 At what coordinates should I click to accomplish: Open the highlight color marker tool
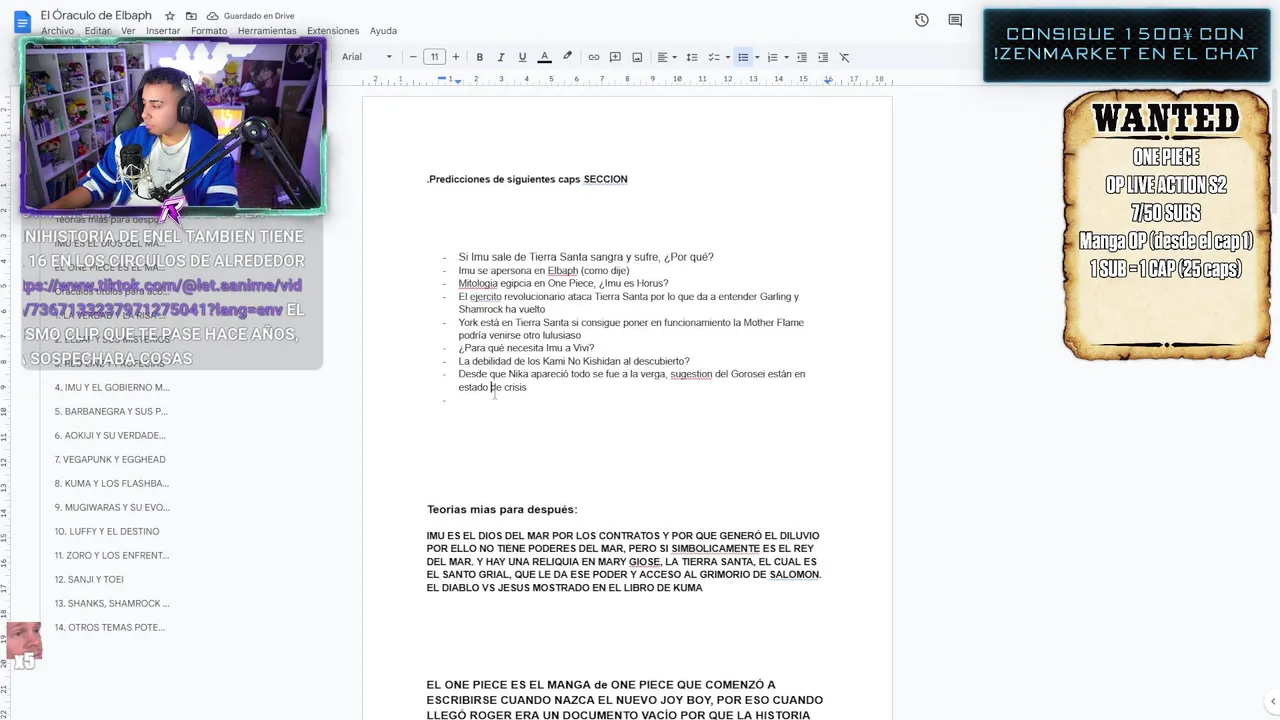(567, 57)
